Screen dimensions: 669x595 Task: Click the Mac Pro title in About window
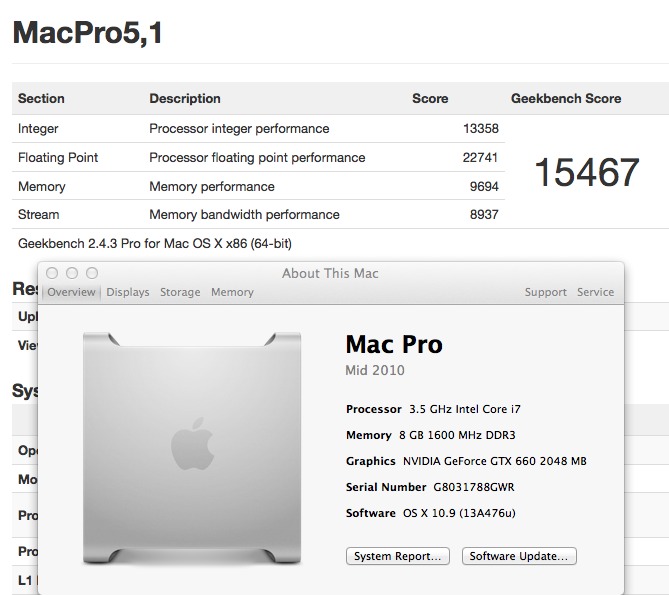point(394,344)
